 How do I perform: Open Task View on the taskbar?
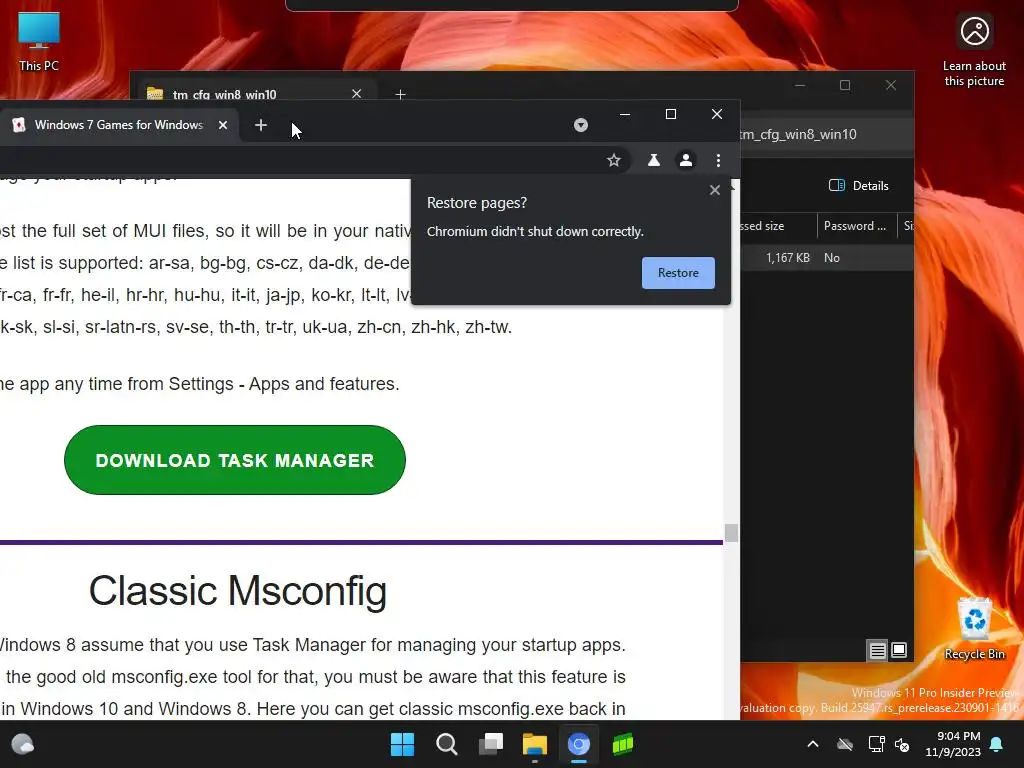(x=490, y=744)
